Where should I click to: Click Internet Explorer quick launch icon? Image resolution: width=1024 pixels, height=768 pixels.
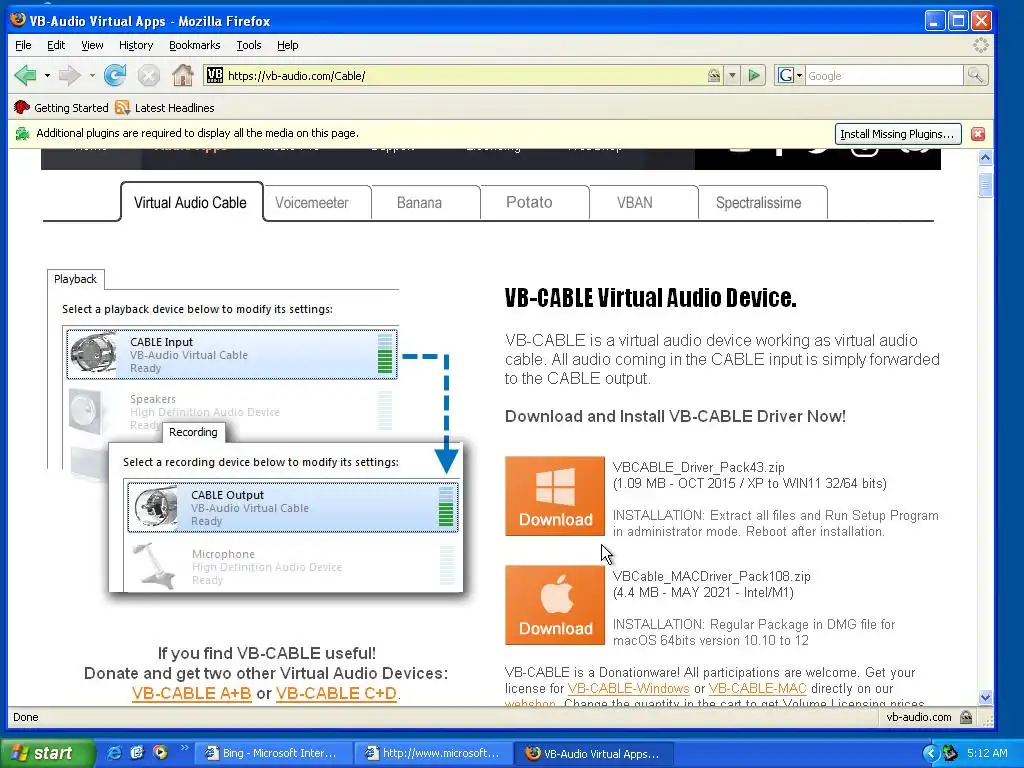[114, 753]
